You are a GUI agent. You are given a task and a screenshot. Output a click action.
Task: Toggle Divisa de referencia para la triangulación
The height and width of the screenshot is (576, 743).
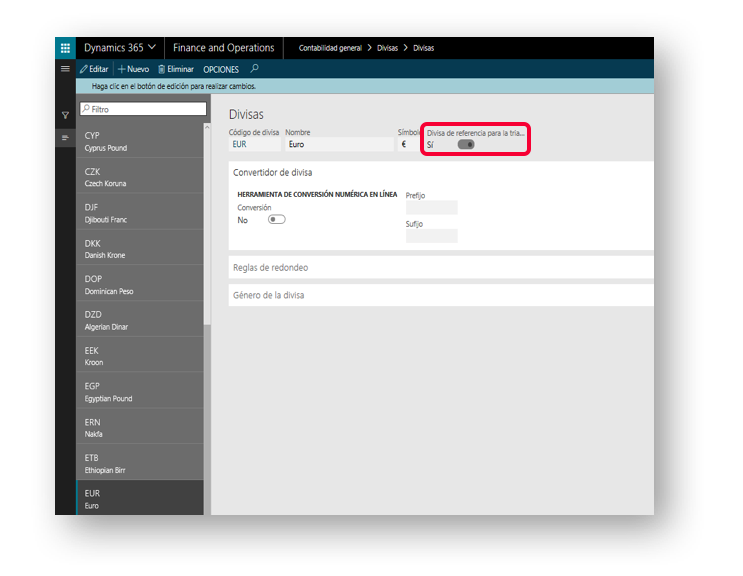[466, 144]
